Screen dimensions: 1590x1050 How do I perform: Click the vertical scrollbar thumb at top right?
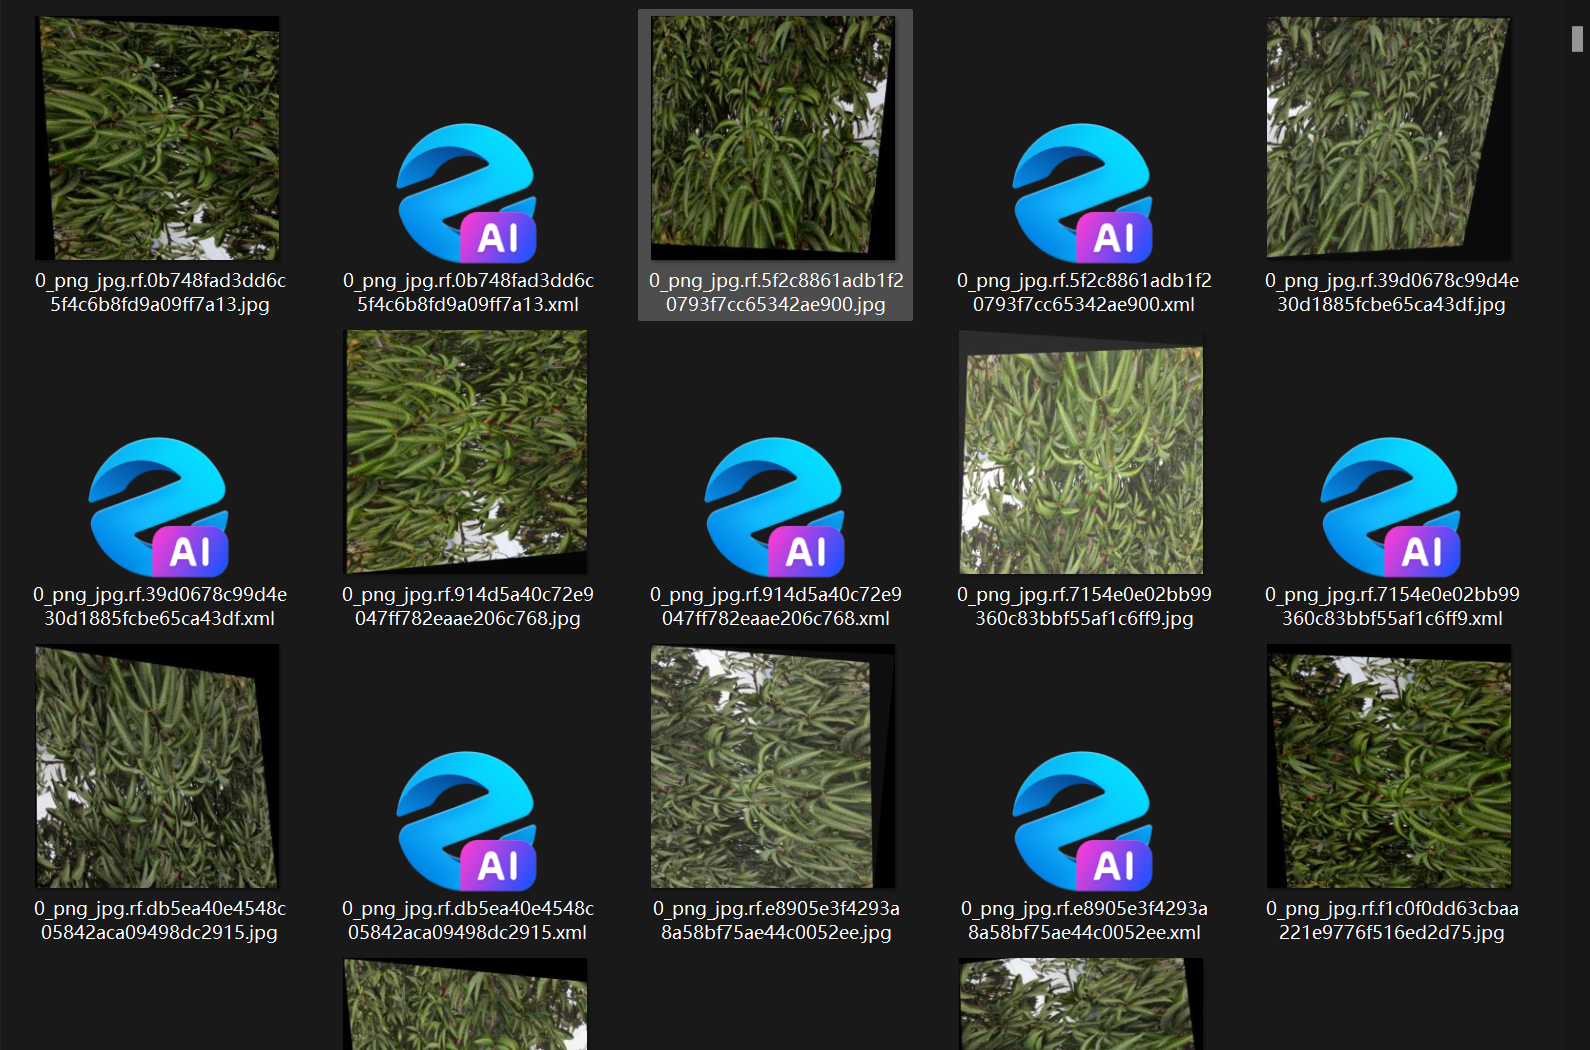(1577, 38)
